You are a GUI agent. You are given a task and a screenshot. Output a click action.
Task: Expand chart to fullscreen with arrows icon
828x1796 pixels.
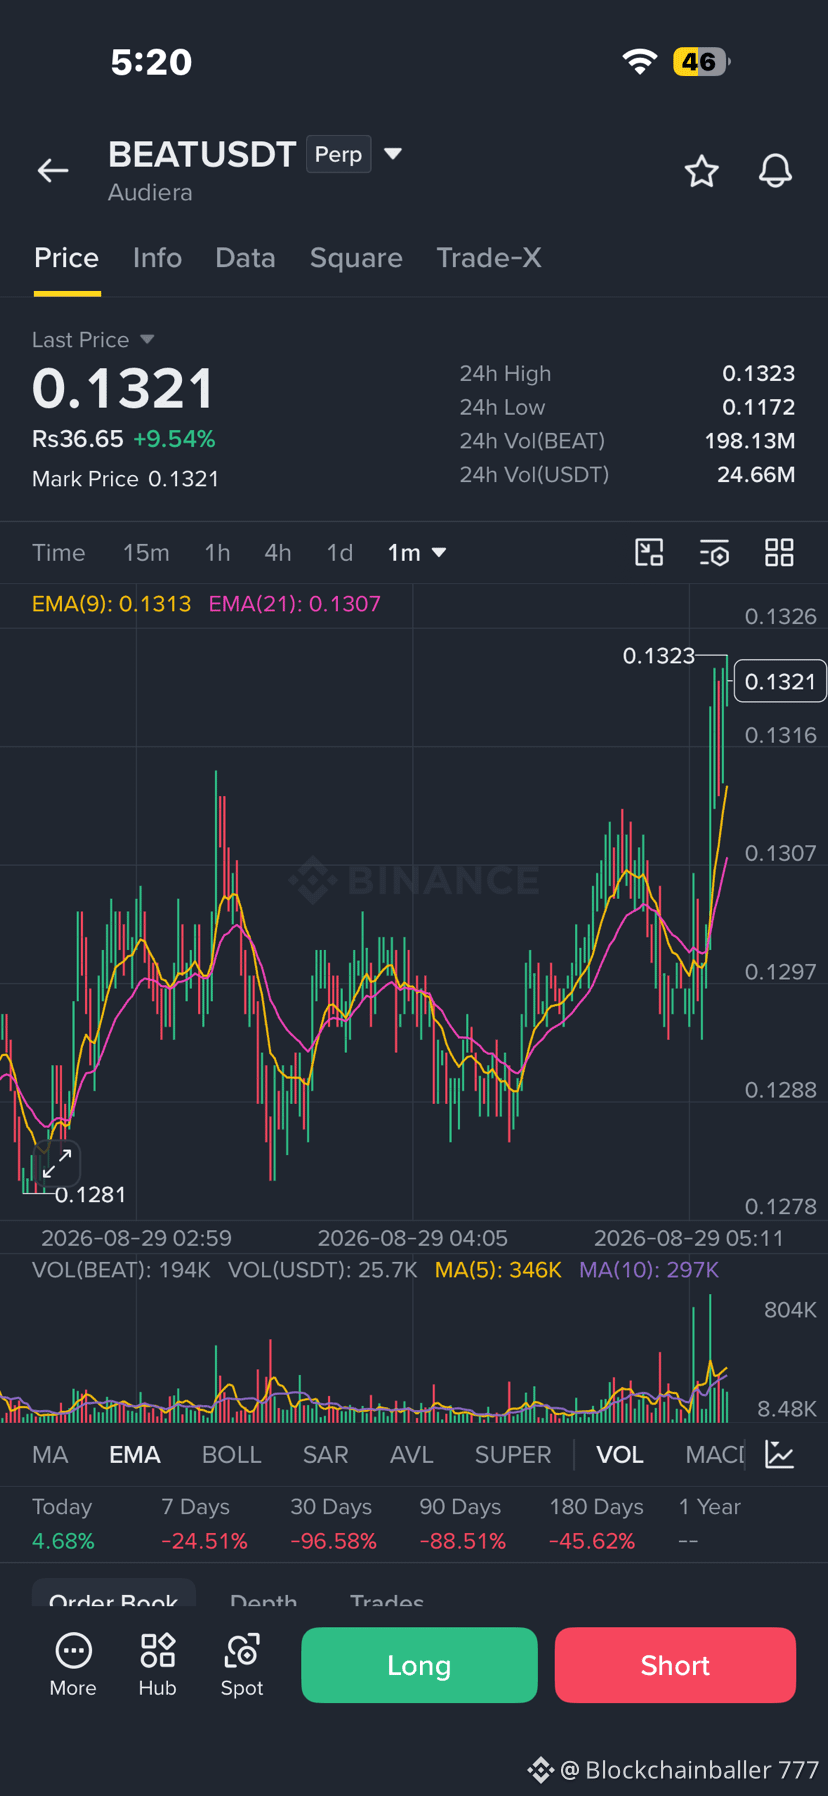click(57, 1163)
